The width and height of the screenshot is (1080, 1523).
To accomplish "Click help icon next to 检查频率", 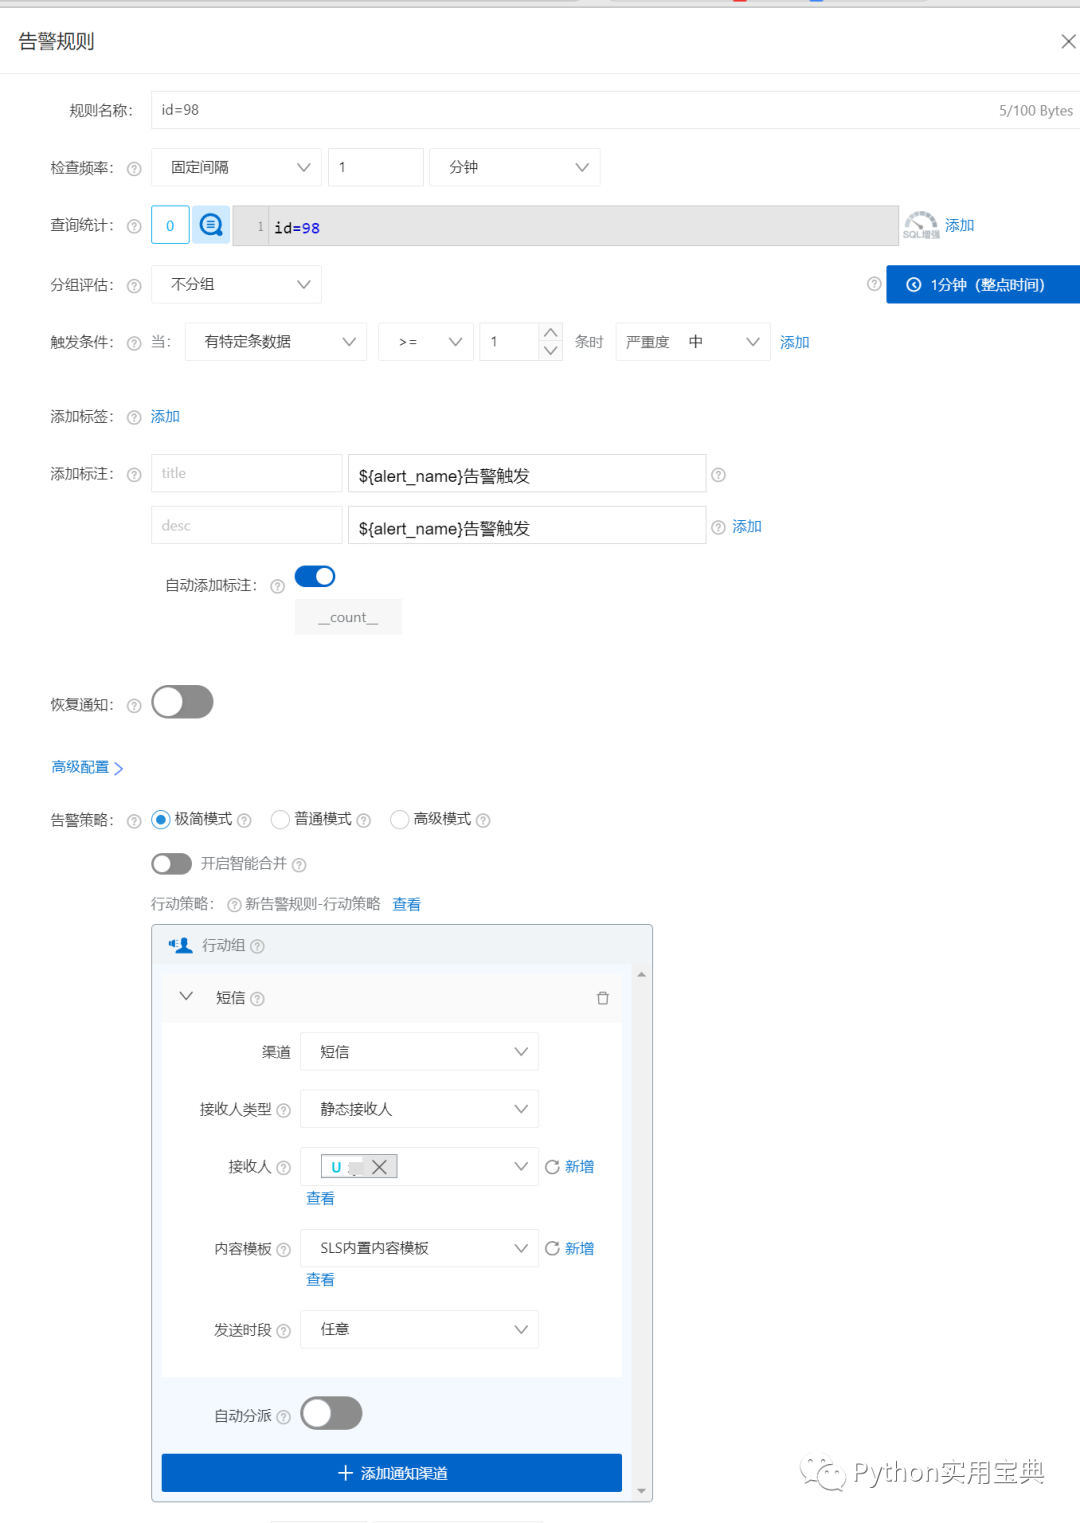I will click(134, 169).
